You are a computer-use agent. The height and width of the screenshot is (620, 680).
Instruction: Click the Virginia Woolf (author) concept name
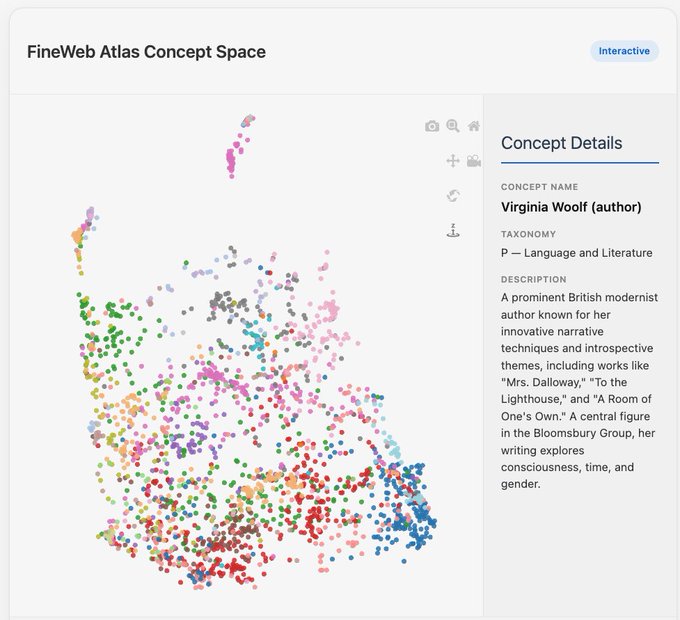click(x=571, y=207)
